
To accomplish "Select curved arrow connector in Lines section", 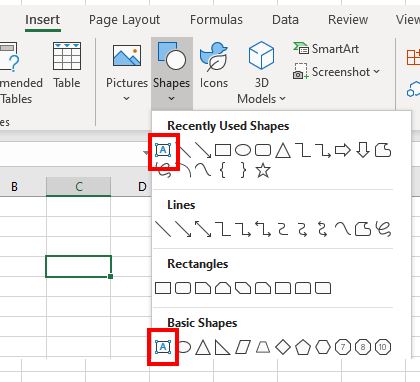I will (x=303, y=229).
